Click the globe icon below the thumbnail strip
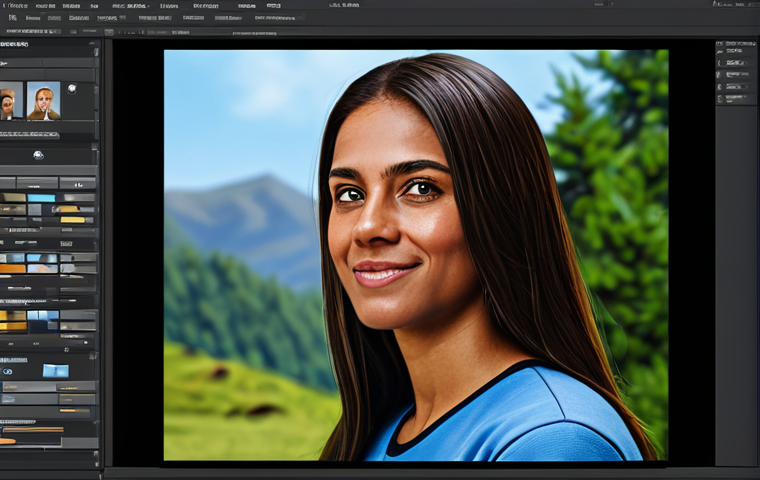Screen dimensions: 760x480 (38, 155)
